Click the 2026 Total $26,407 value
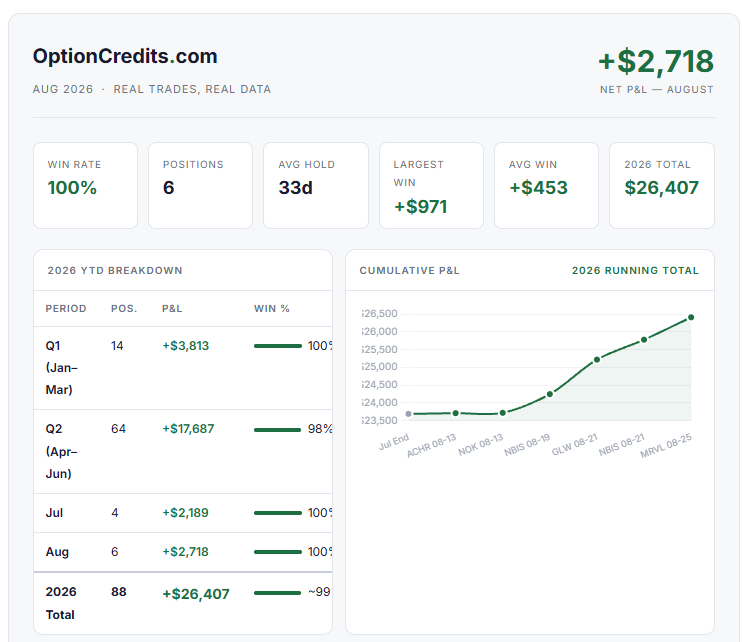This screenshot has width=742, height=642. pyautogui.click(x=661, y=188)
